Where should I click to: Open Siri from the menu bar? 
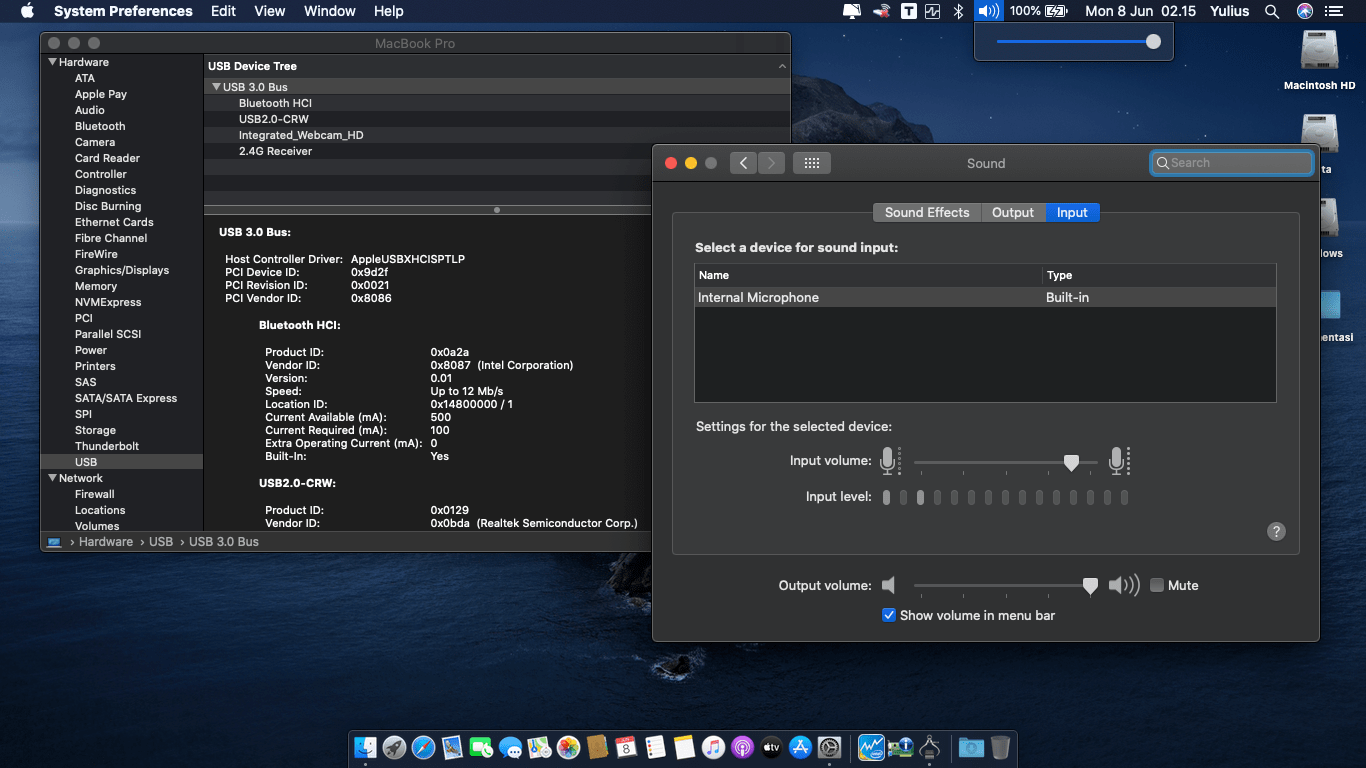click(1305, 11)
